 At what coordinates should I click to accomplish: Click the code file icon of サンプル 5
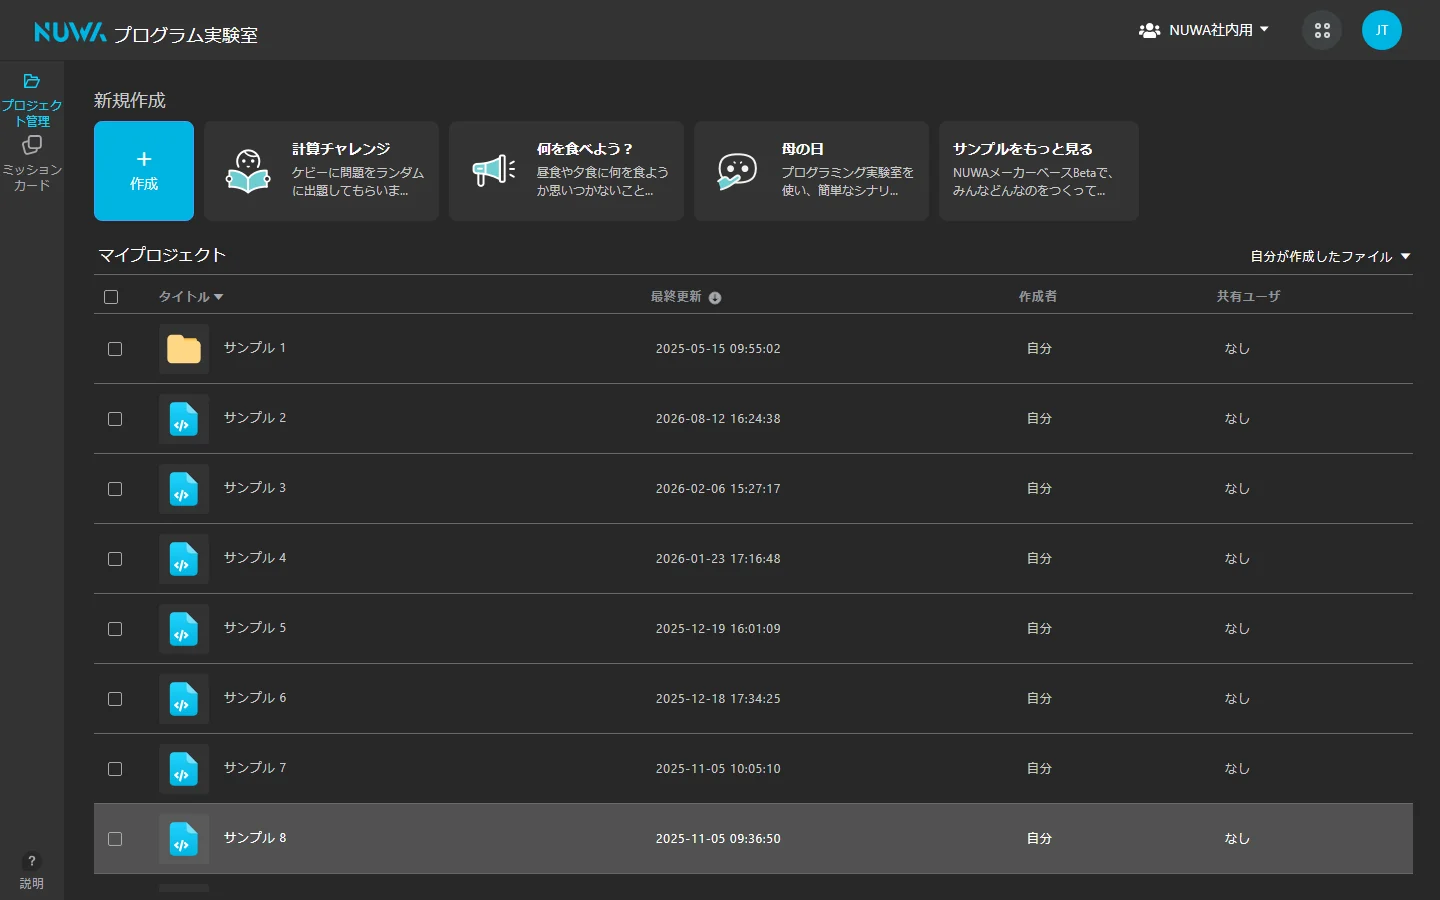point(184,629)
